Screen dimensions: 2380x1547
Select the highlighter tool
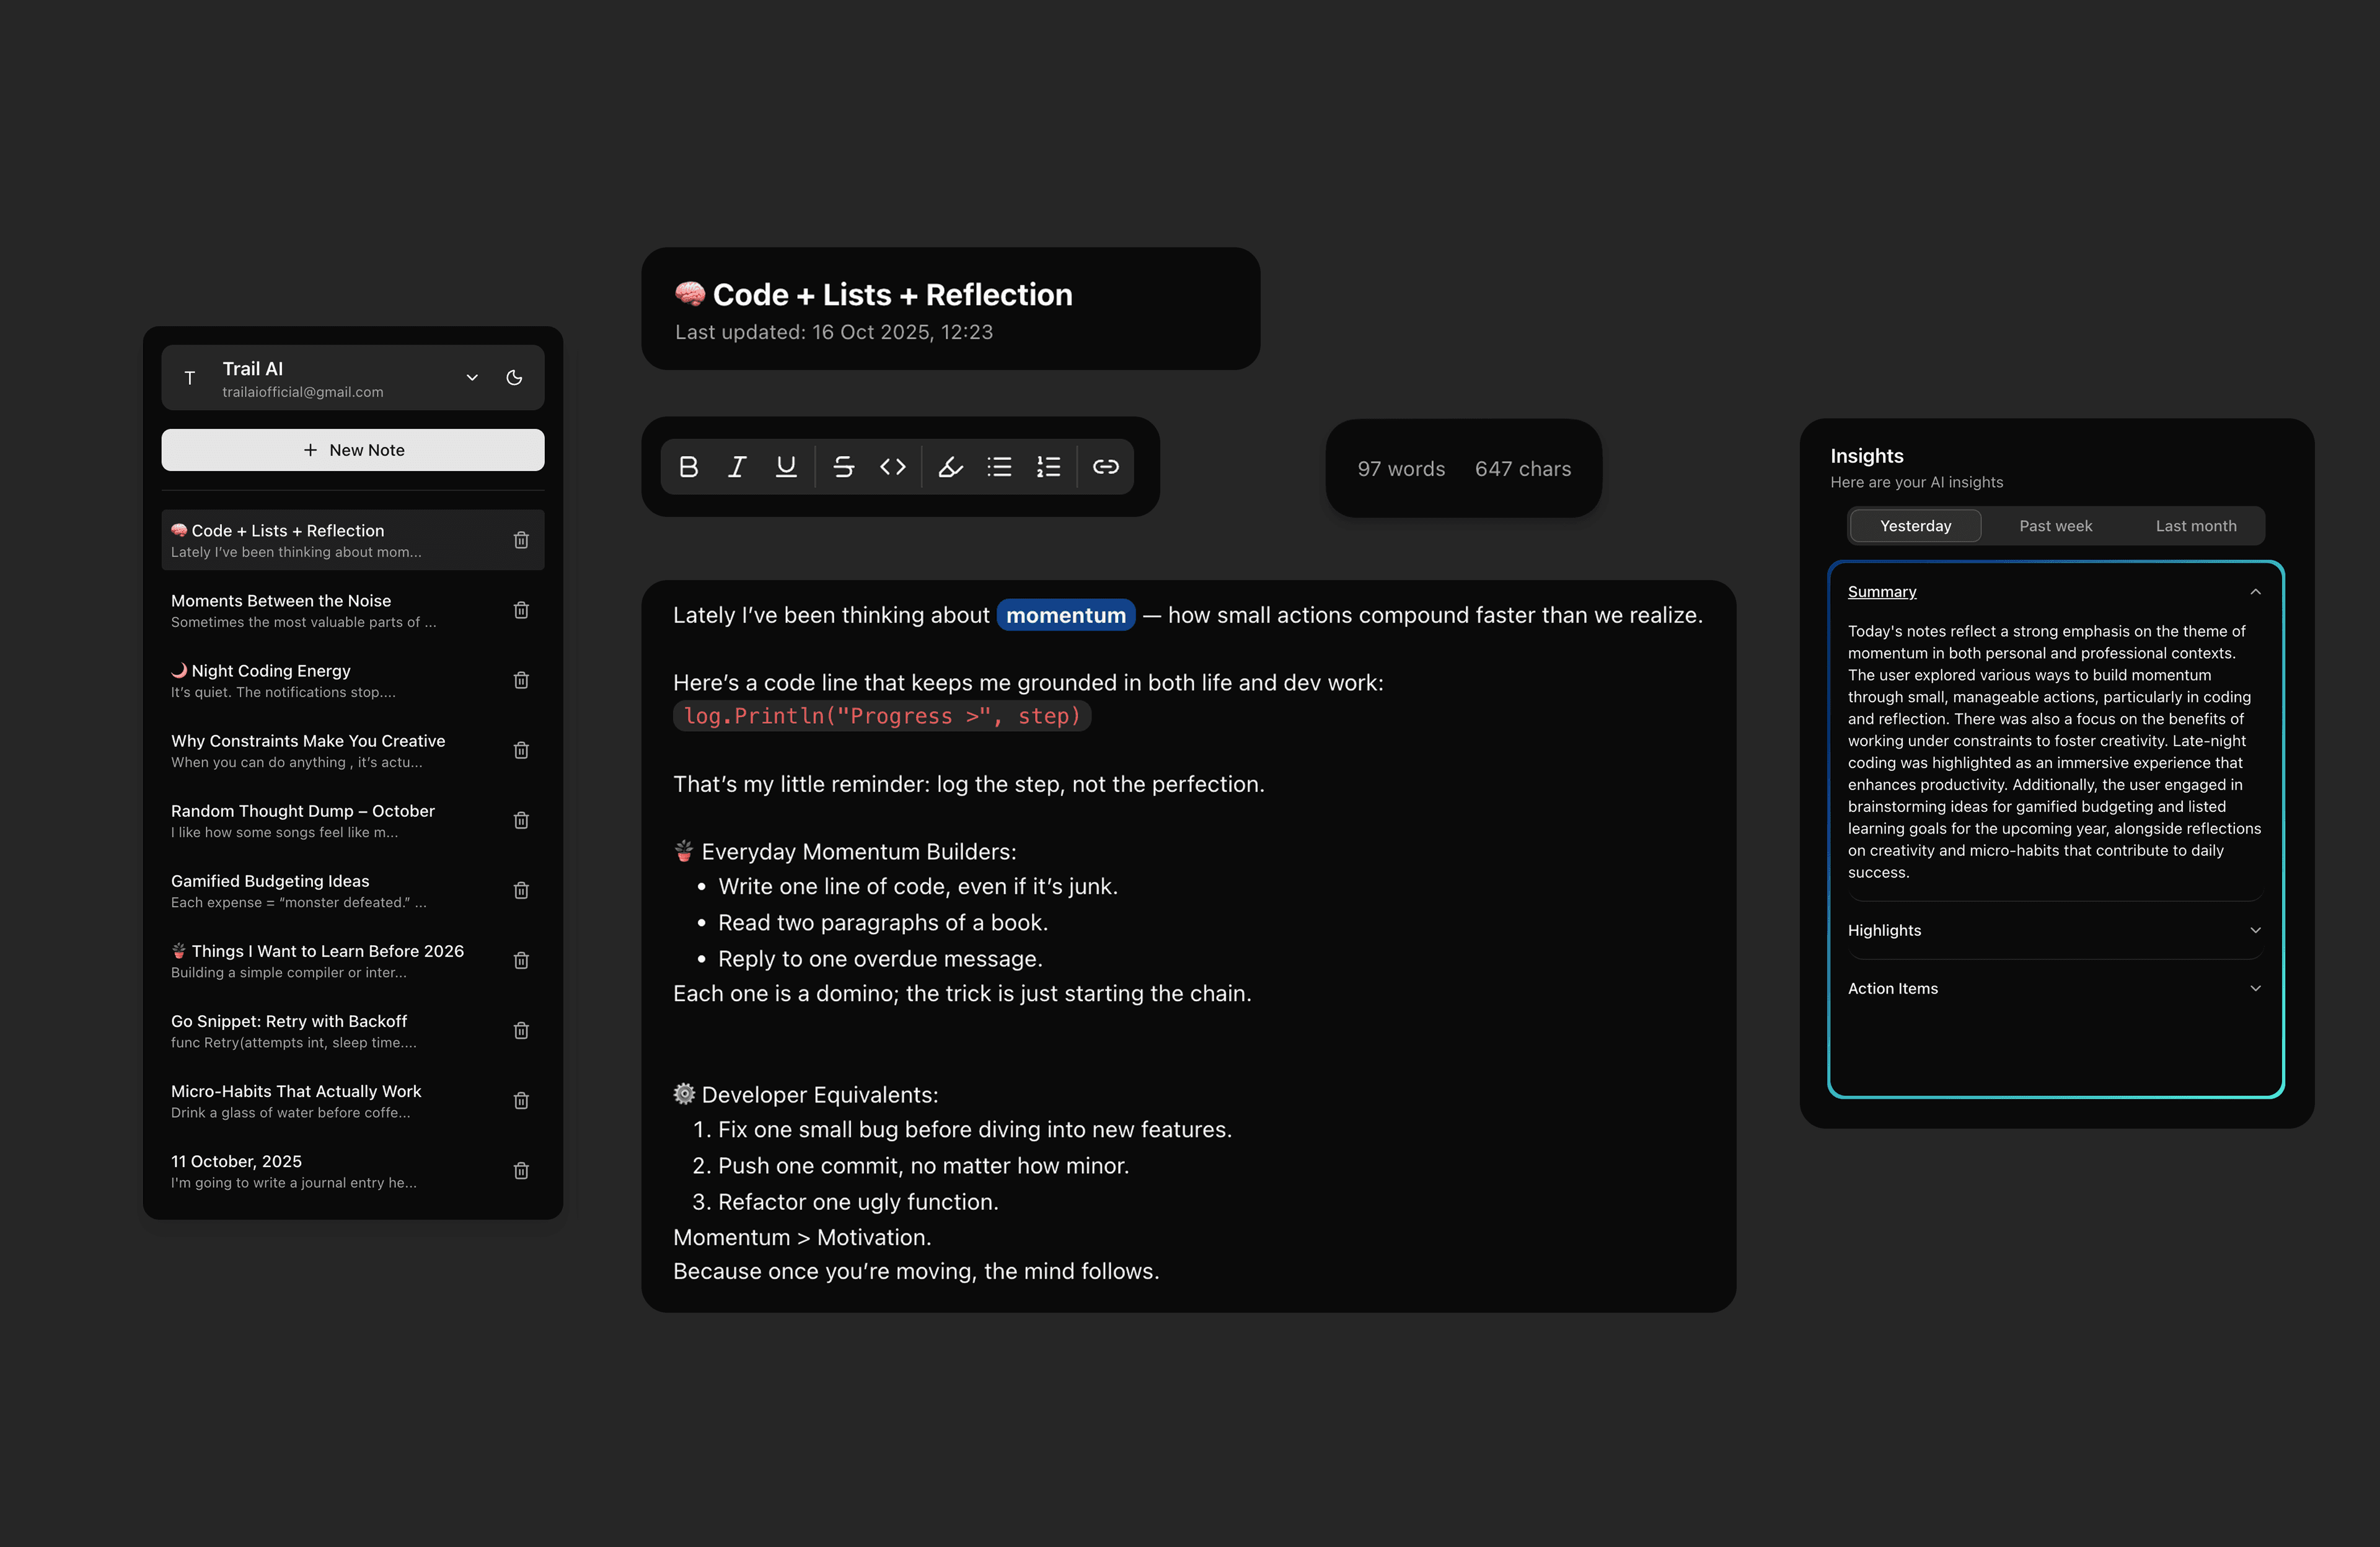coord(950,467)
